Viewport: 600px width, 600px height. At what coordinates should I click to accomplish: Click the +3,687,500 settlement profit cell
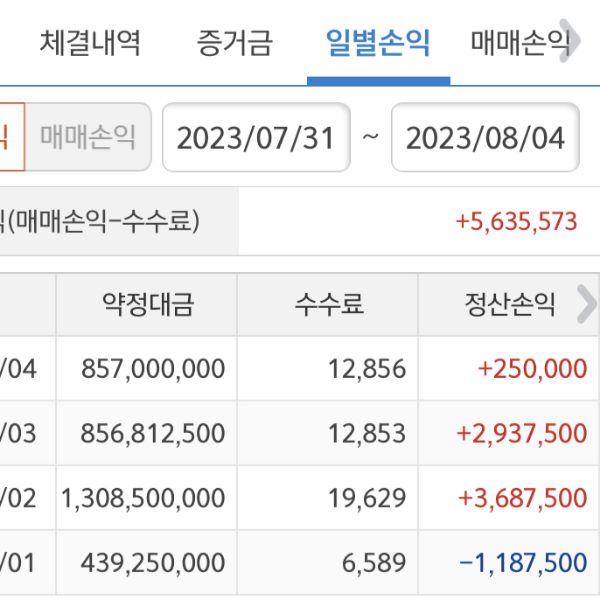(521, 498)
